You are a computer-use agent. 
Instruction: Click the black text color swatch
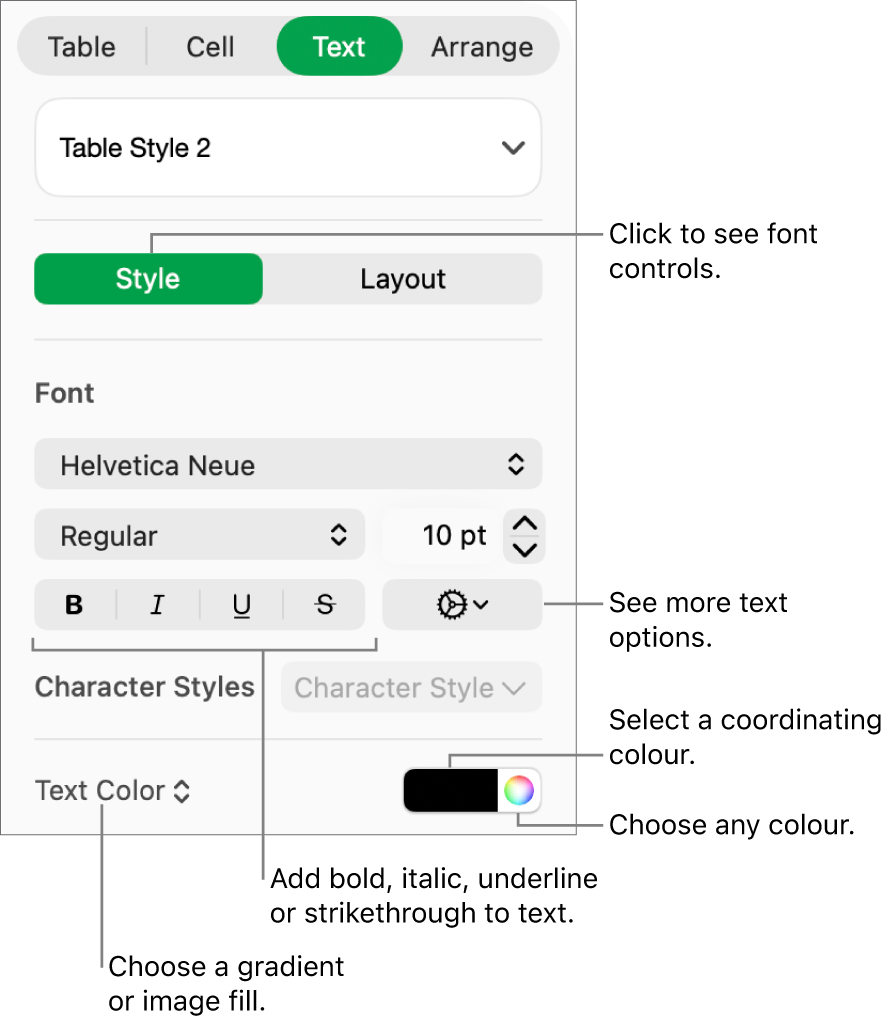[450, 790]
